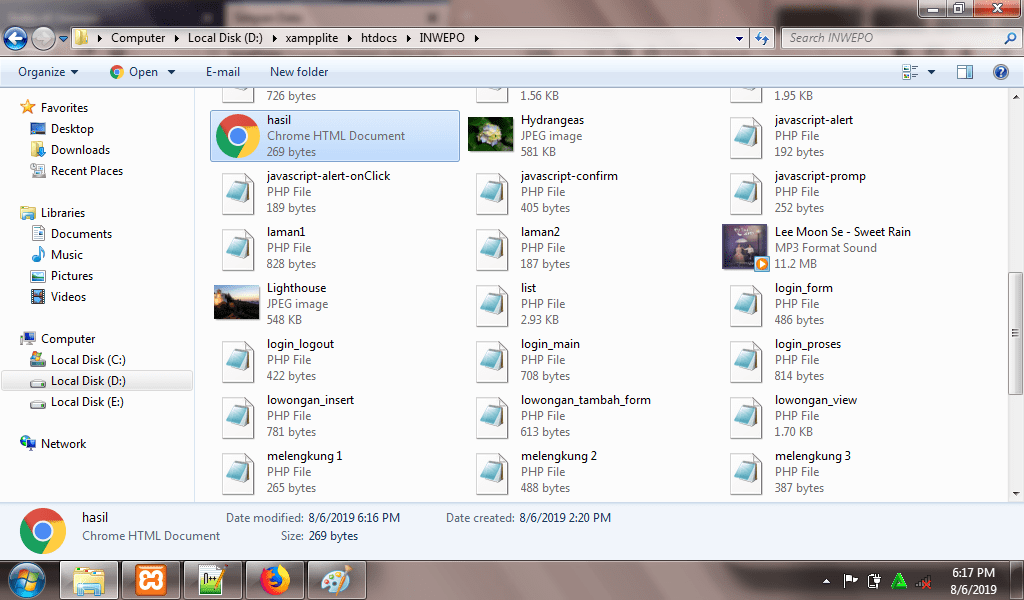The width and height of the screenshot is (1024, 600).
Task: Click the refresh button next to address bar
Action: pos(761,39)
